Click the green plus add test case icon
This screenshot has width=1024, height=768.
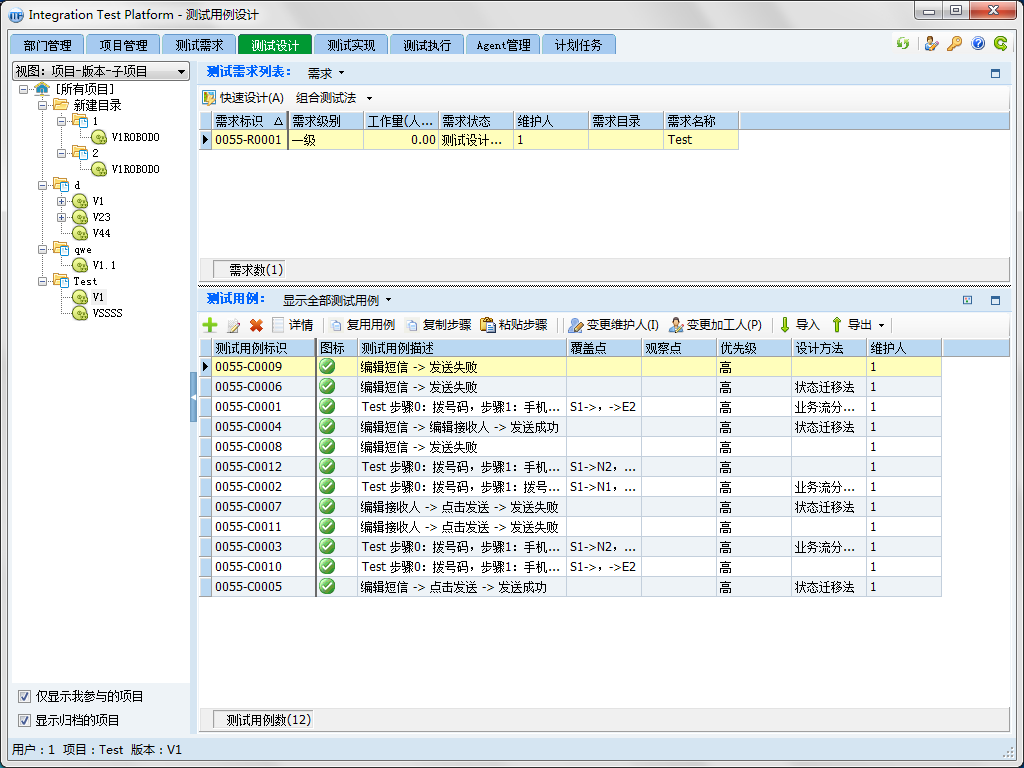[x=210, y=325]
